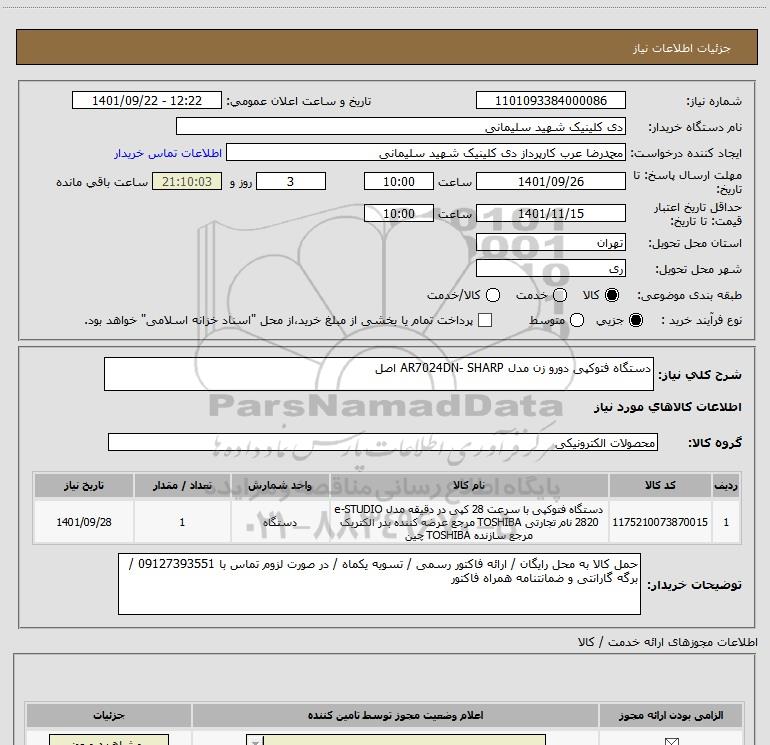Select the خدمت radio button
The height and width of the screenshot is (745, 770).
tap(560, 295)
